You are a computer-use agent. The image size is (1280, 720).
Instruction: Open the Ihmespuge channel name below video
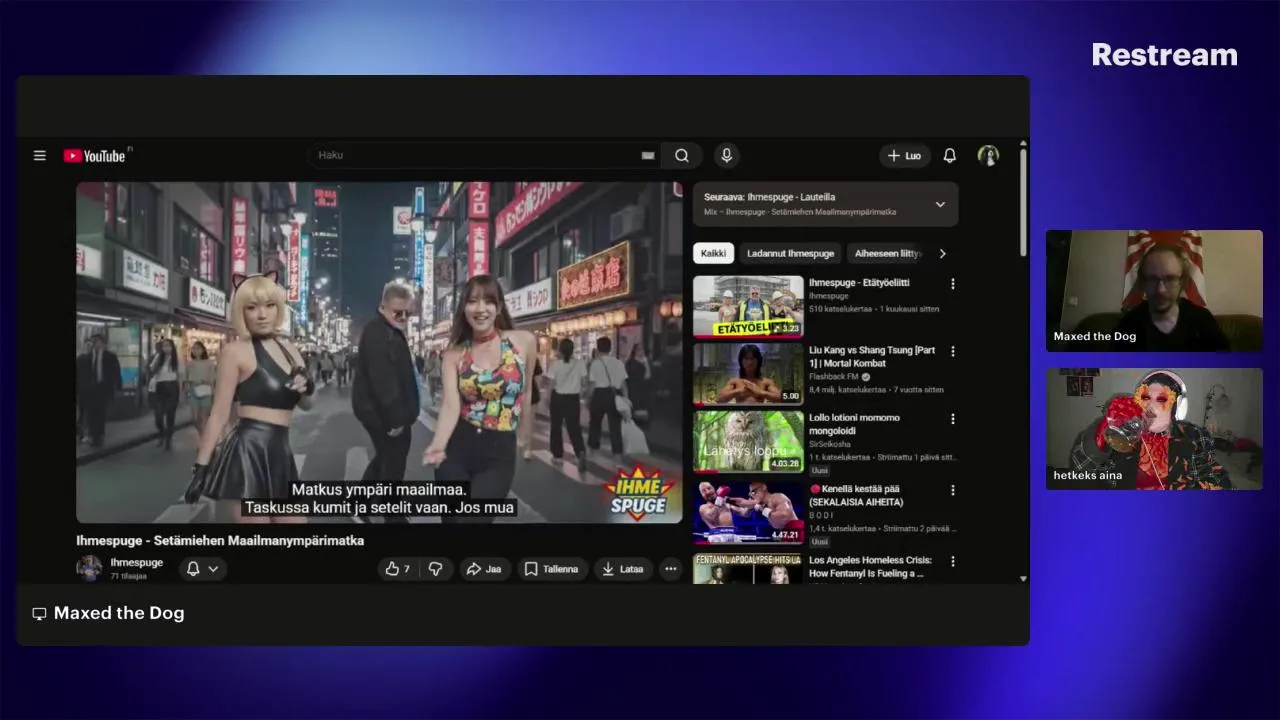[x=136, y=563]
